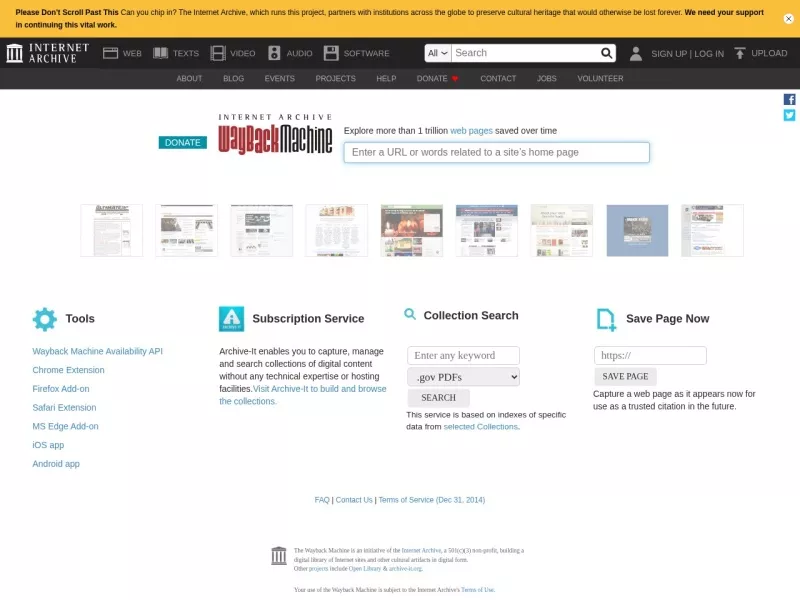The width and height of the screenshot is (800, 600).
Task: Click the teal Donate button
Action: [x=183, y=142]
